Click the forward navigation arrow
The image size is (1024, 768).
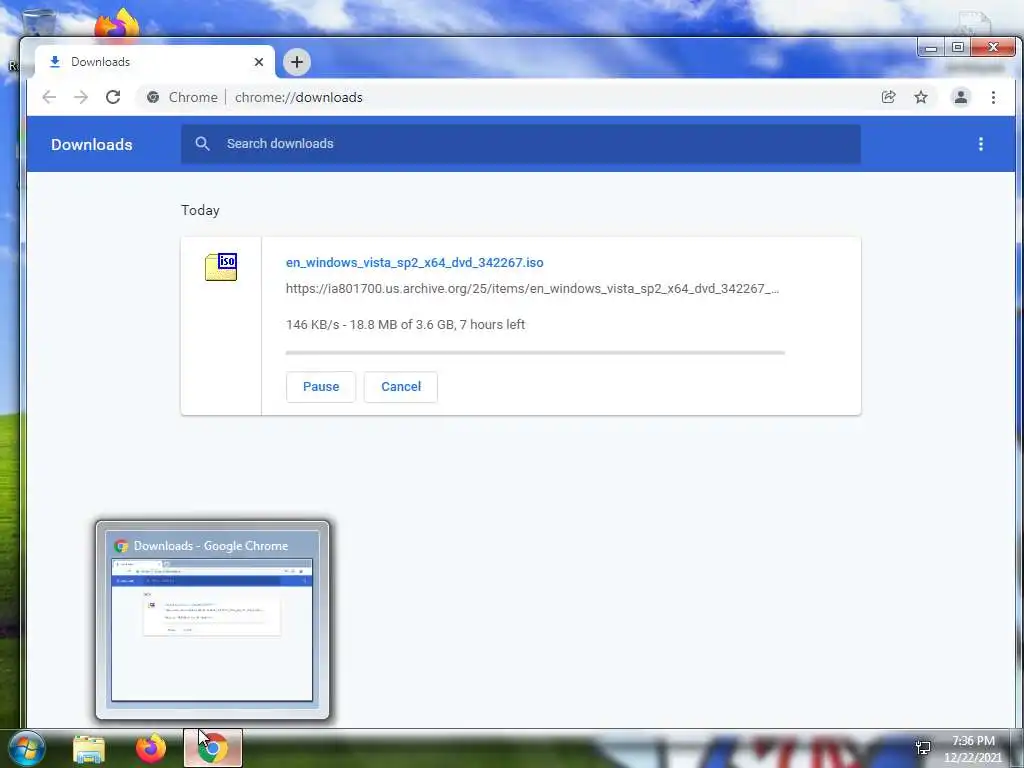(x=80, y=97)
